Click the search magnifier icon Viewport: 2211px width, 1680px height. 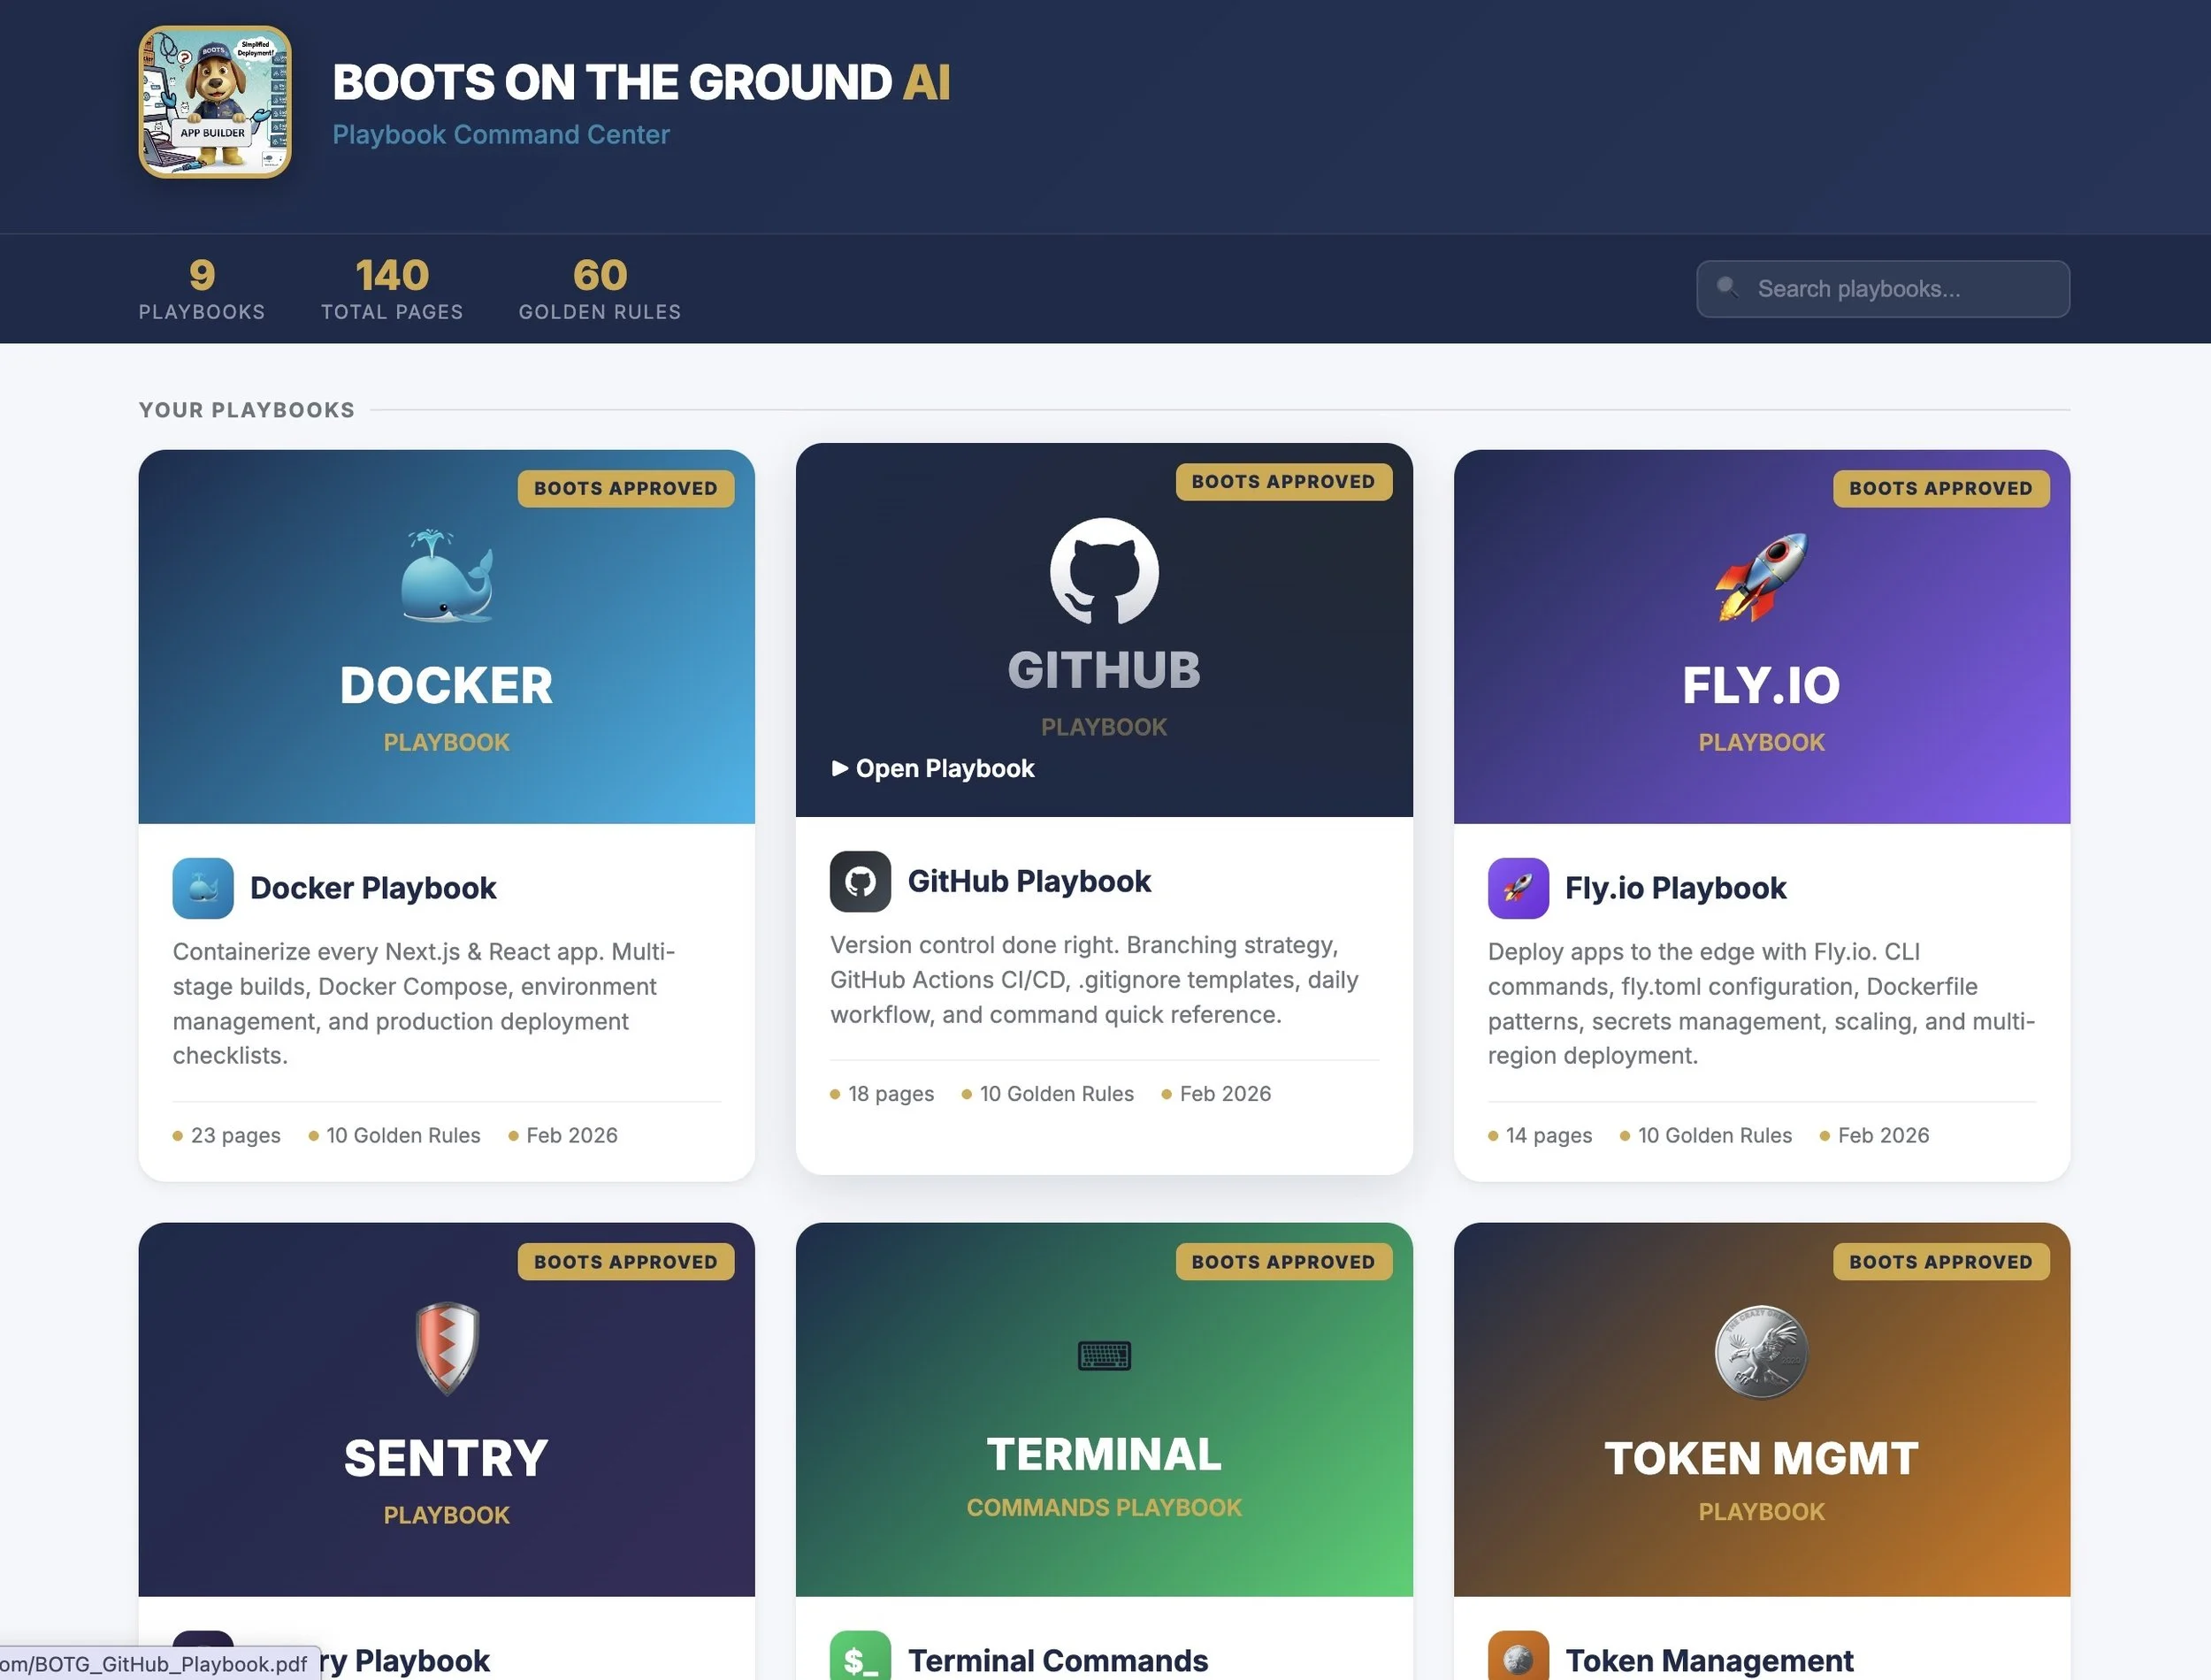[1727, 288]
